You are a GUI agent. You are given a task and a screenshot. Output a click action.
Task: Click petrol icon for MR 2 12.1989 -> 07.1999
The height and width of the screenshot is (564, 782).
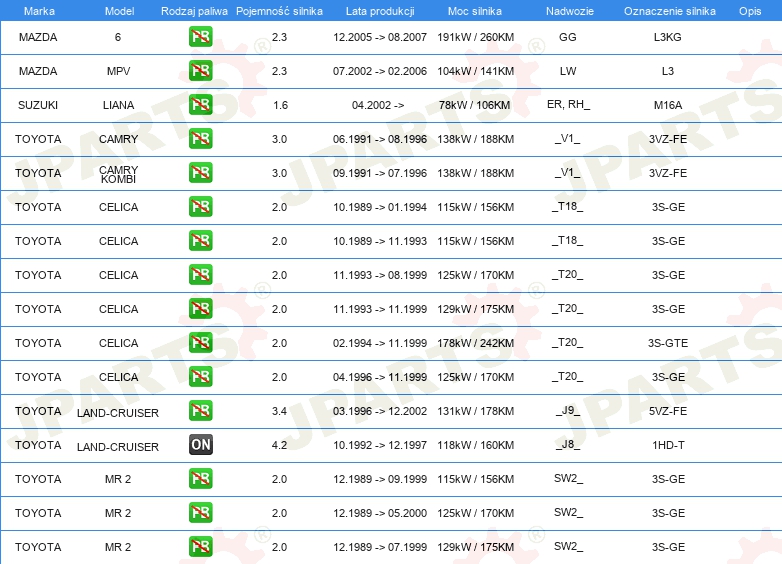tap(200, 546)
